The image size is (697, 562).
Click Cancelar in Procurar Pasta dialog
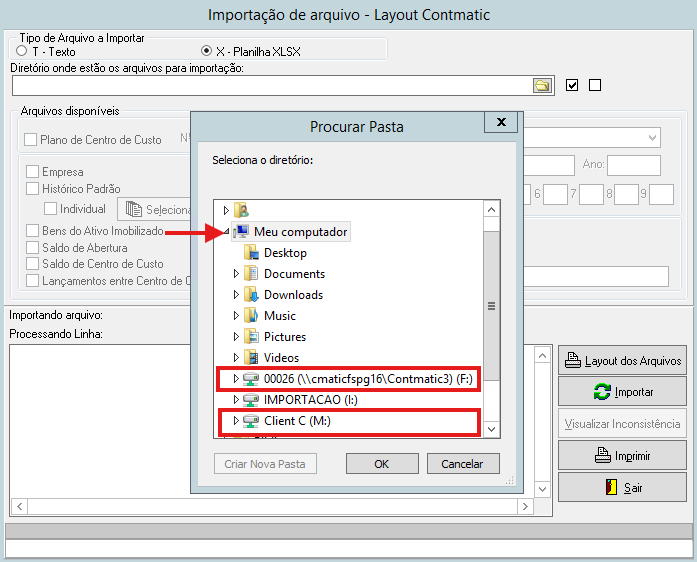[463, 464]
